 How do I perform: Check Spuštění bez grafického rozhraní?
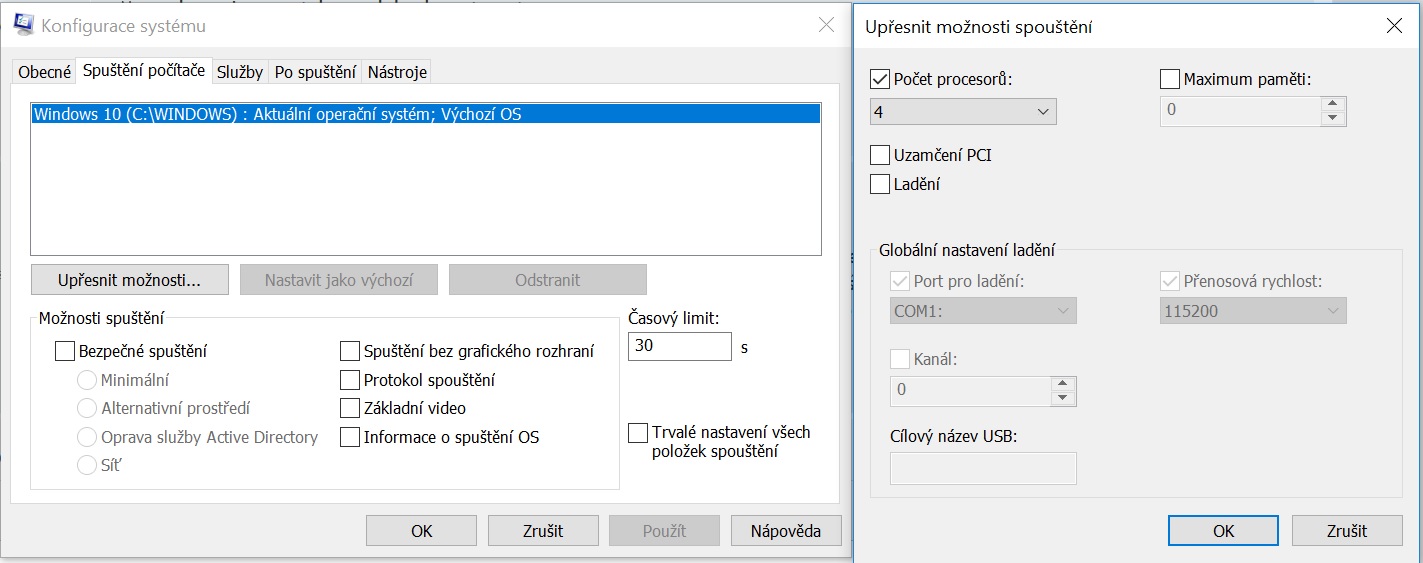[x=350, y=351]
